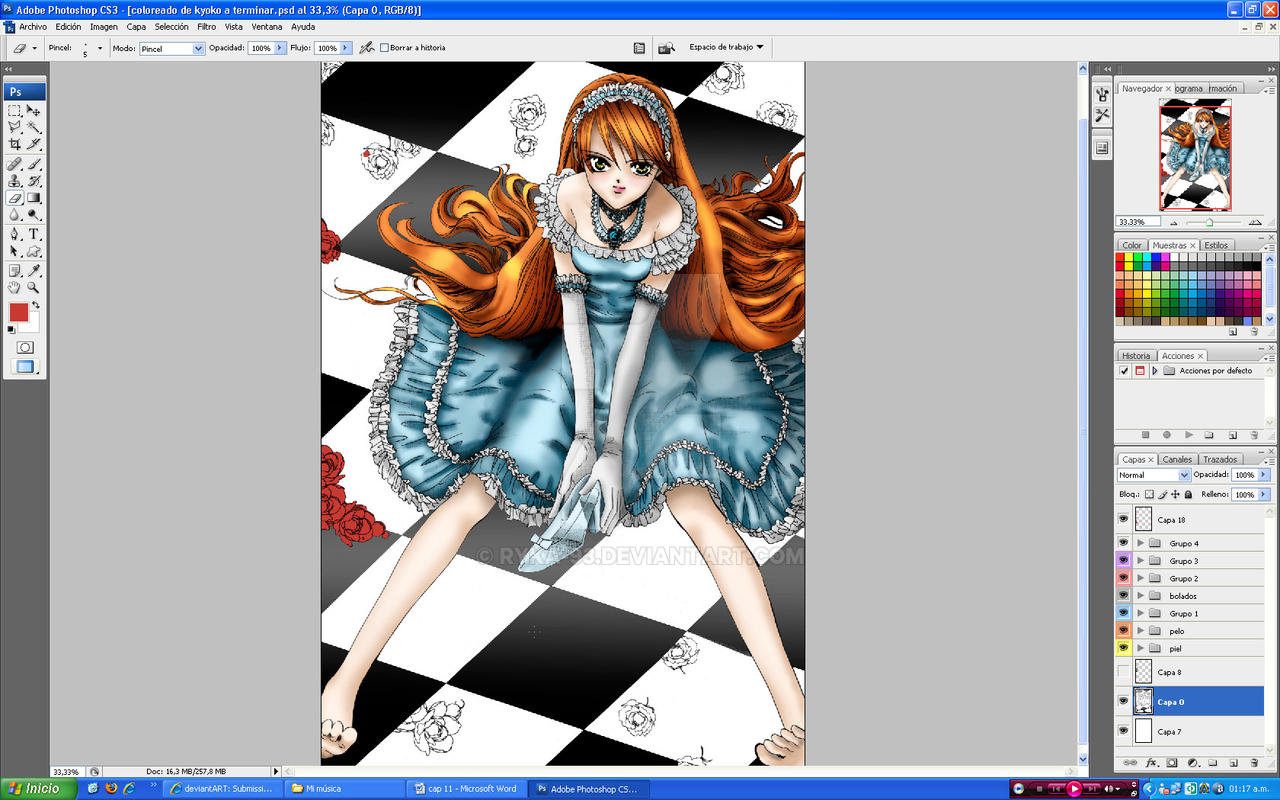Hide the bolados group
1280x800 pixels.
click(1123, 596)
